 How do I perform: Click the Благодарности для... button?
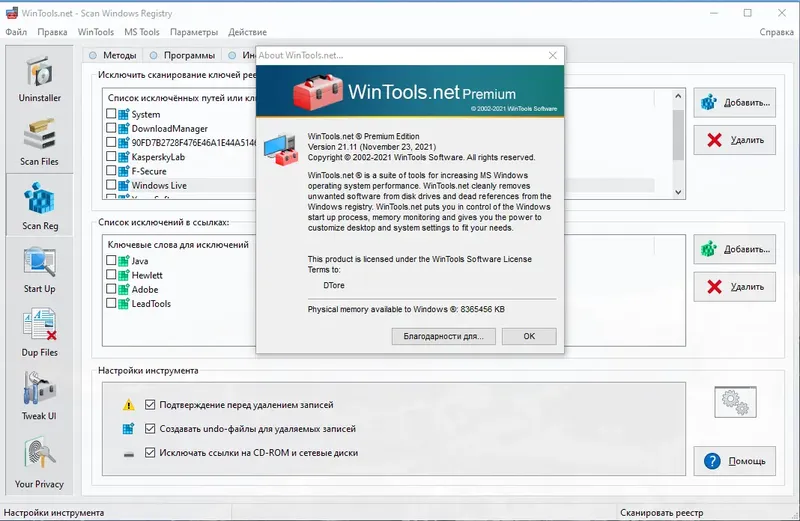point(443,336)
